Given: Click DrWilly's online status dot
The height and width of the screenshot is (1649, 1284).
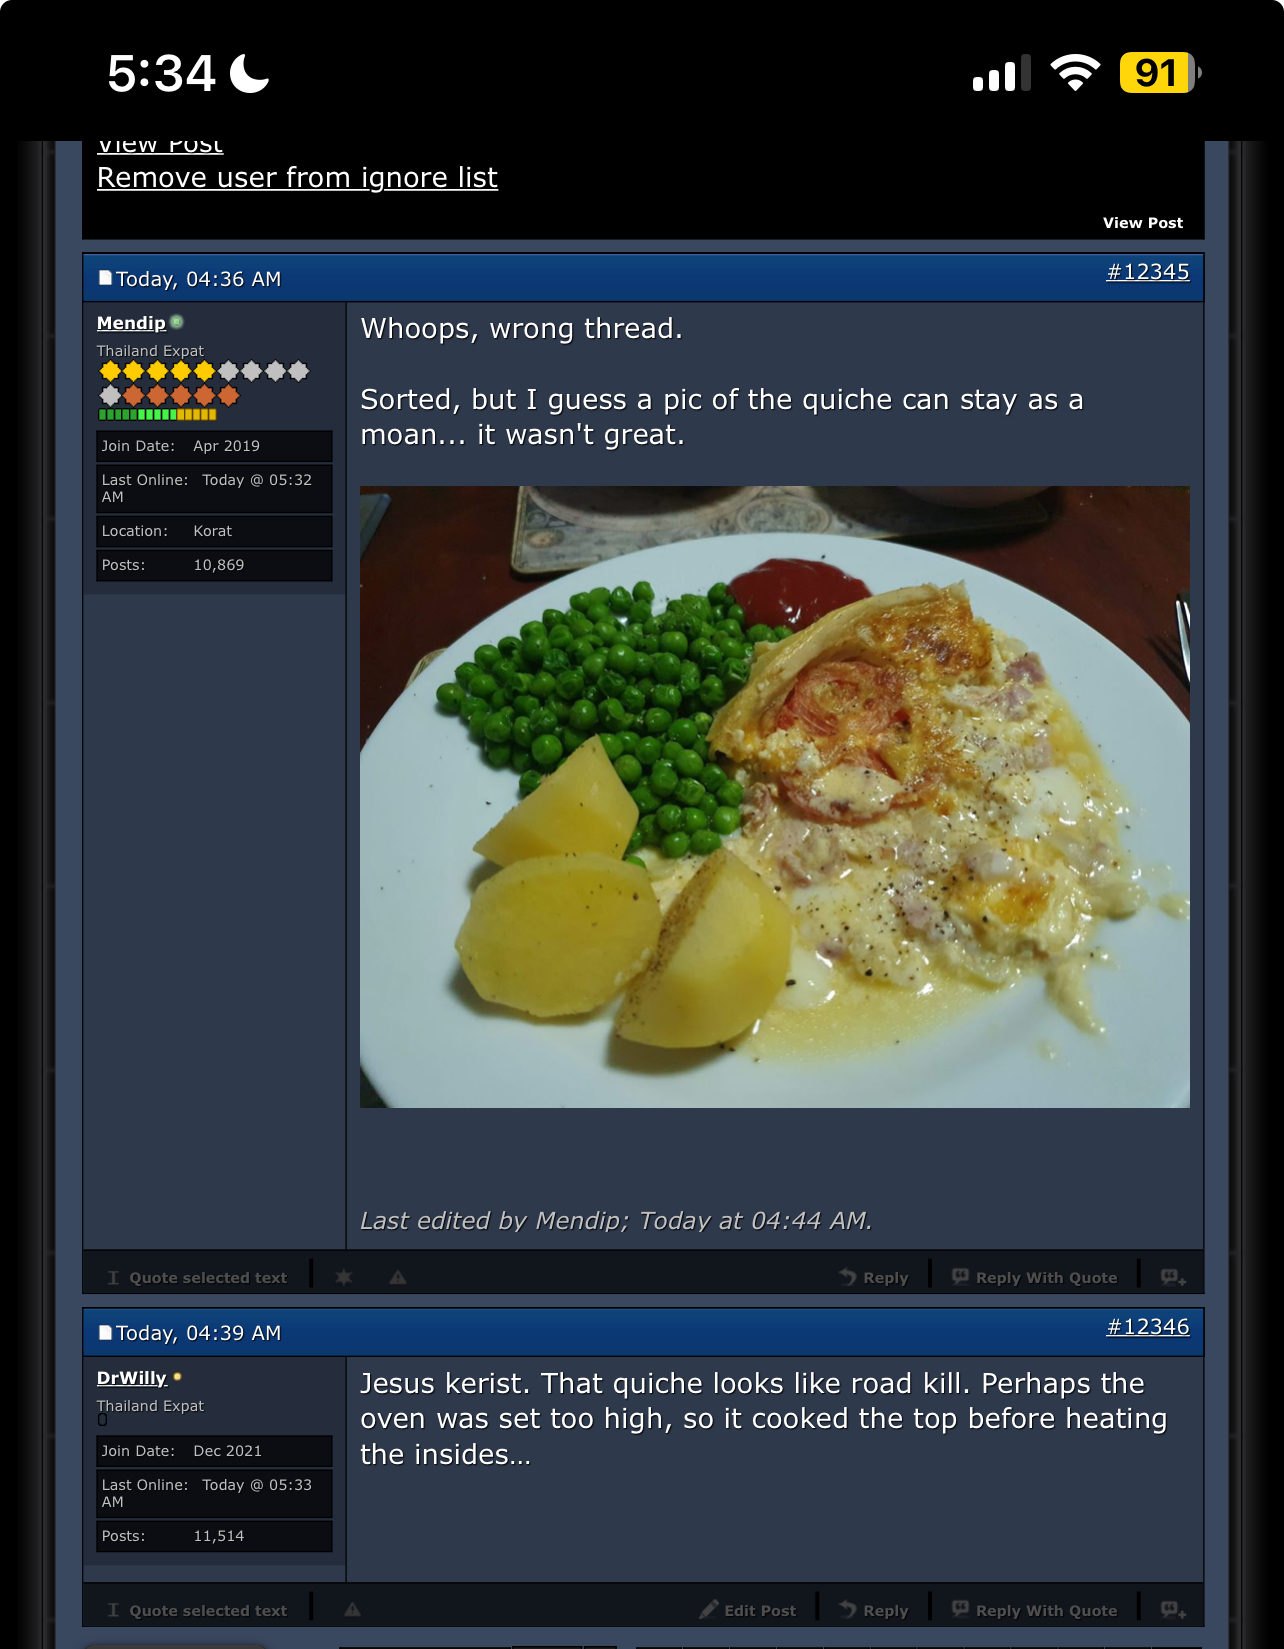Looking at the screenshot, I should 177,1377.
